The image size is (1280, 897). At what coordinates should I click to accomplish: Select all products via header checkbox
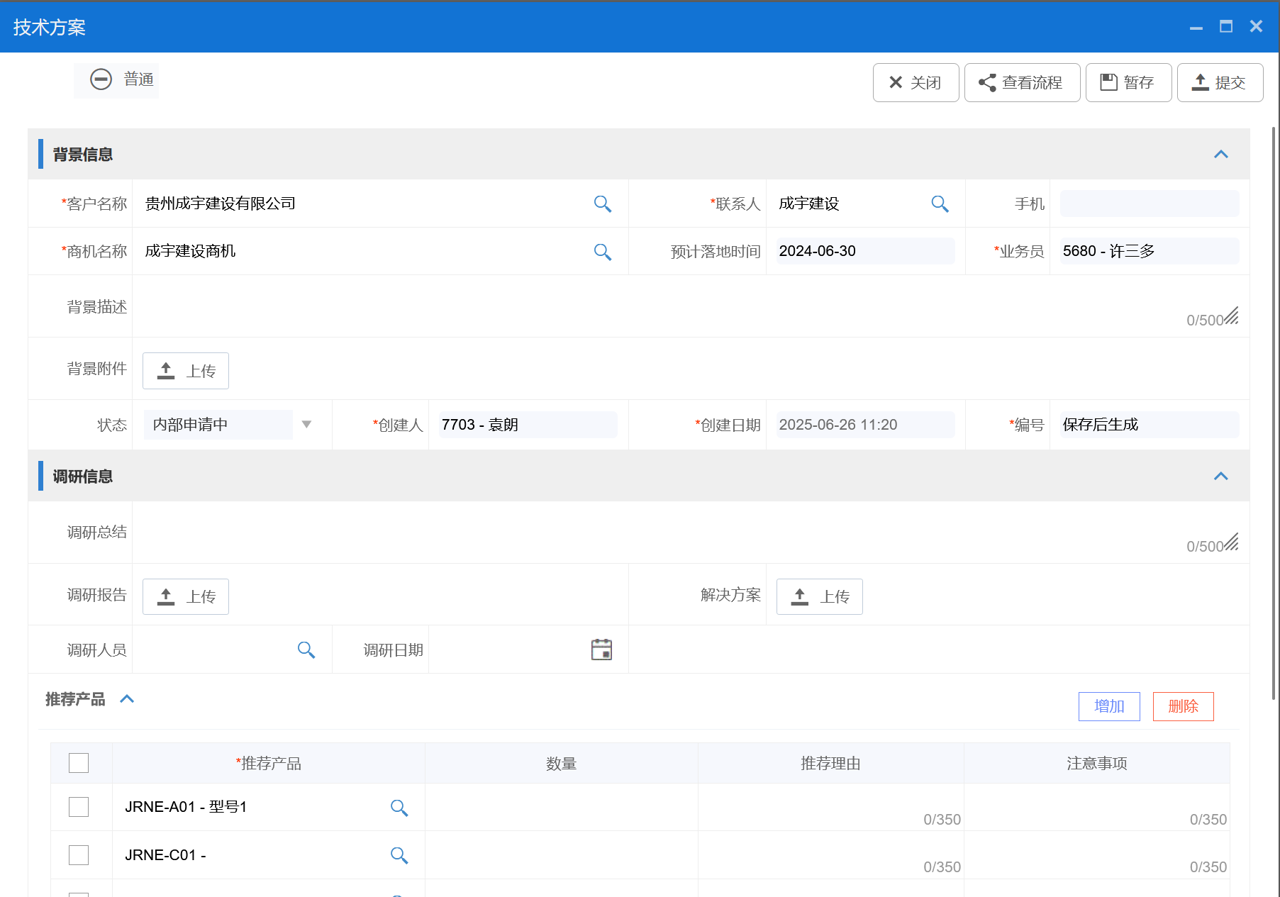tap(78, 762)
